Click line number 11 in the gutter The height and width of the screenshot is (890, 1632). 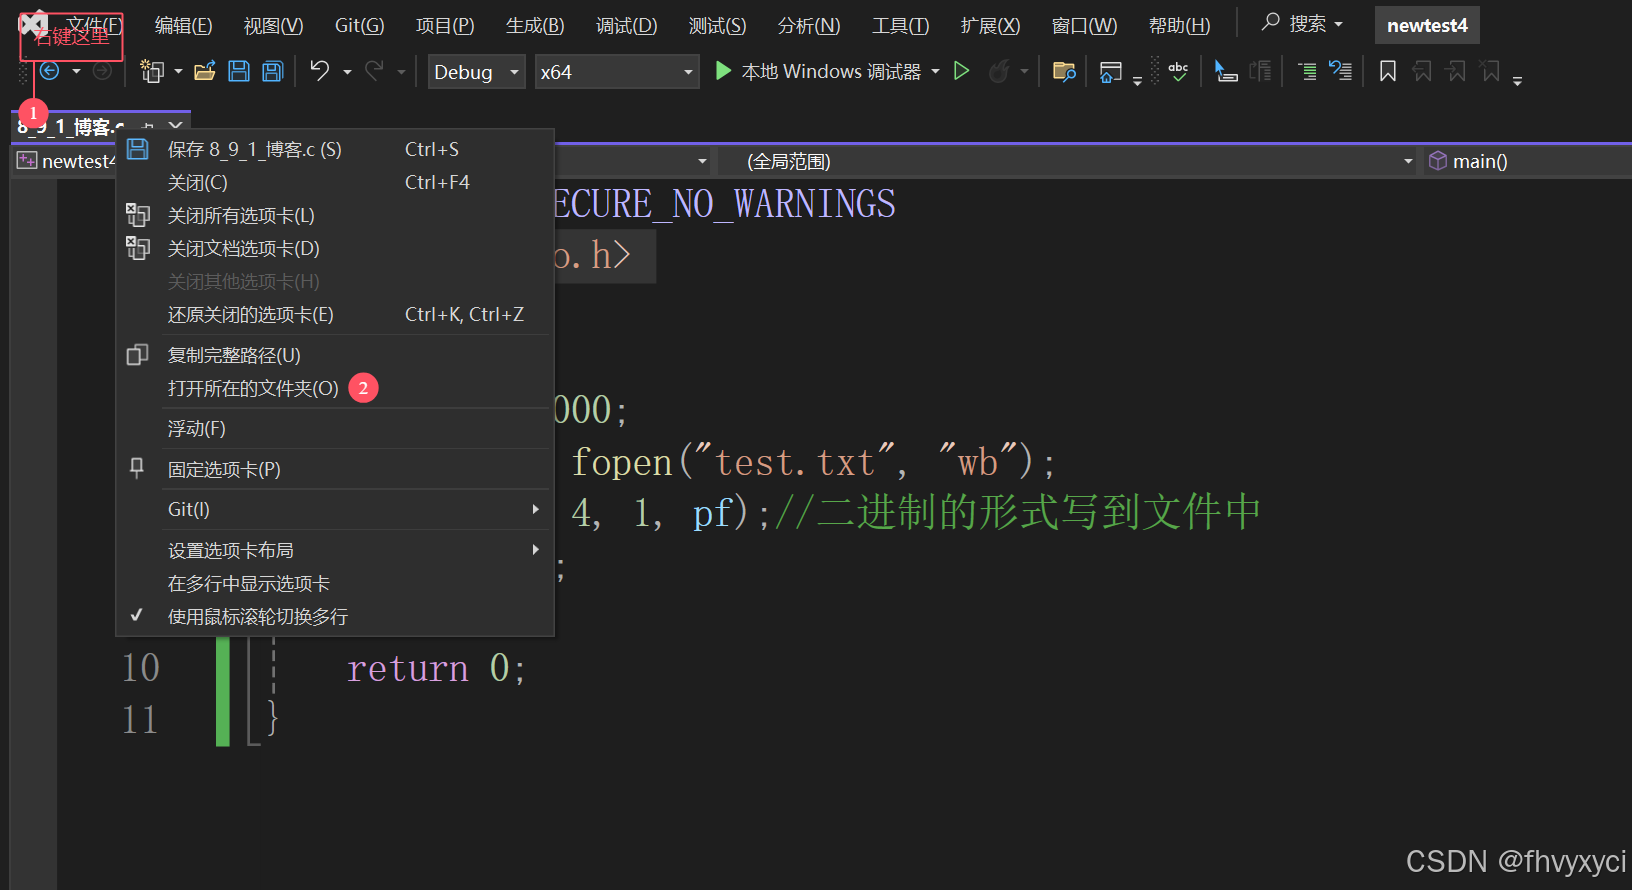pos(140,720)
